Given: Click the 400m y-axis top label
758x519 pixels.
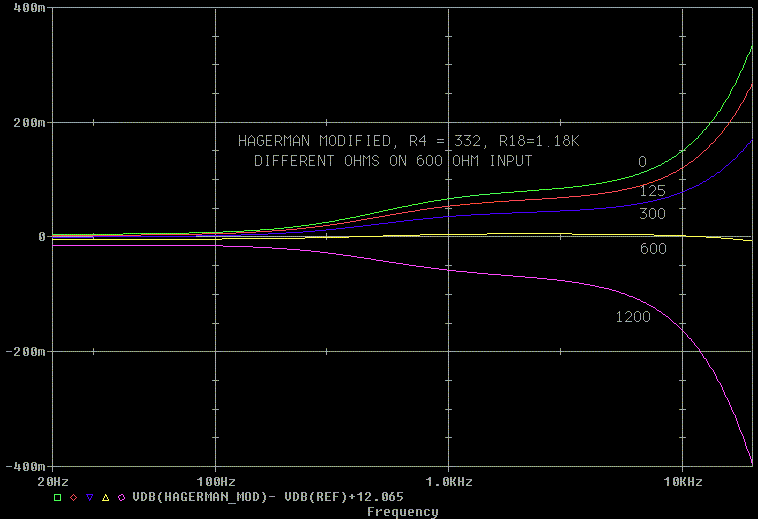Looking at the screenshot, I should pyautogui.click(x=27, y=8).
